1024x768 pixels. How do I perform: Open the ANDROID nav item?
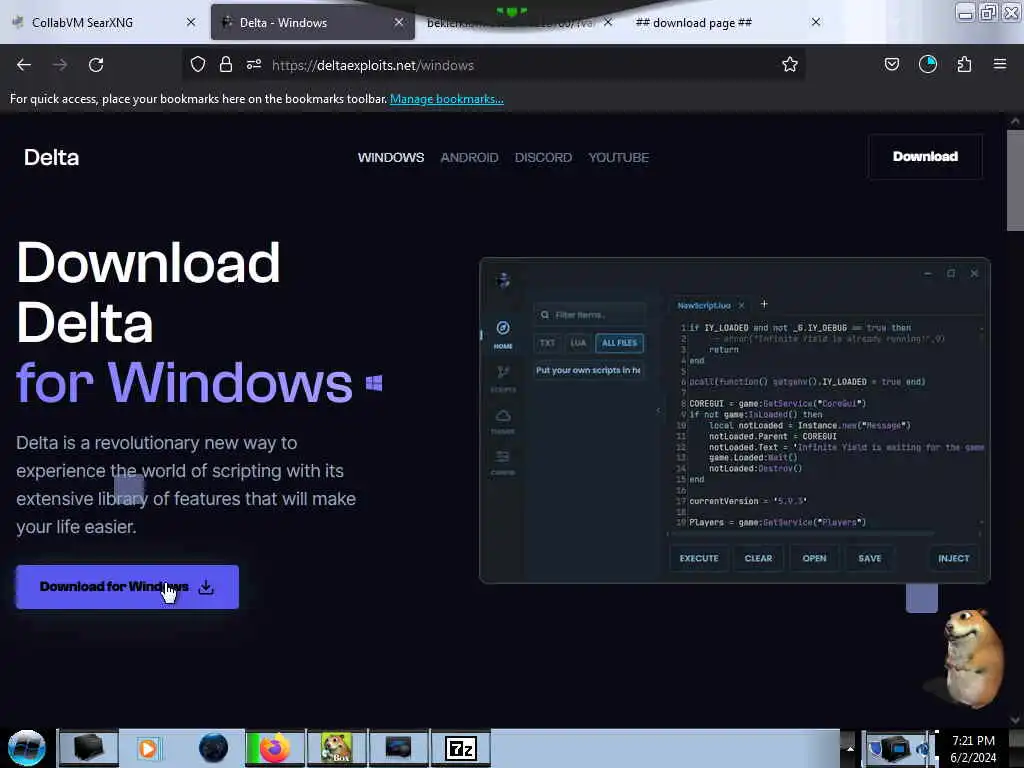pos(469,157)
